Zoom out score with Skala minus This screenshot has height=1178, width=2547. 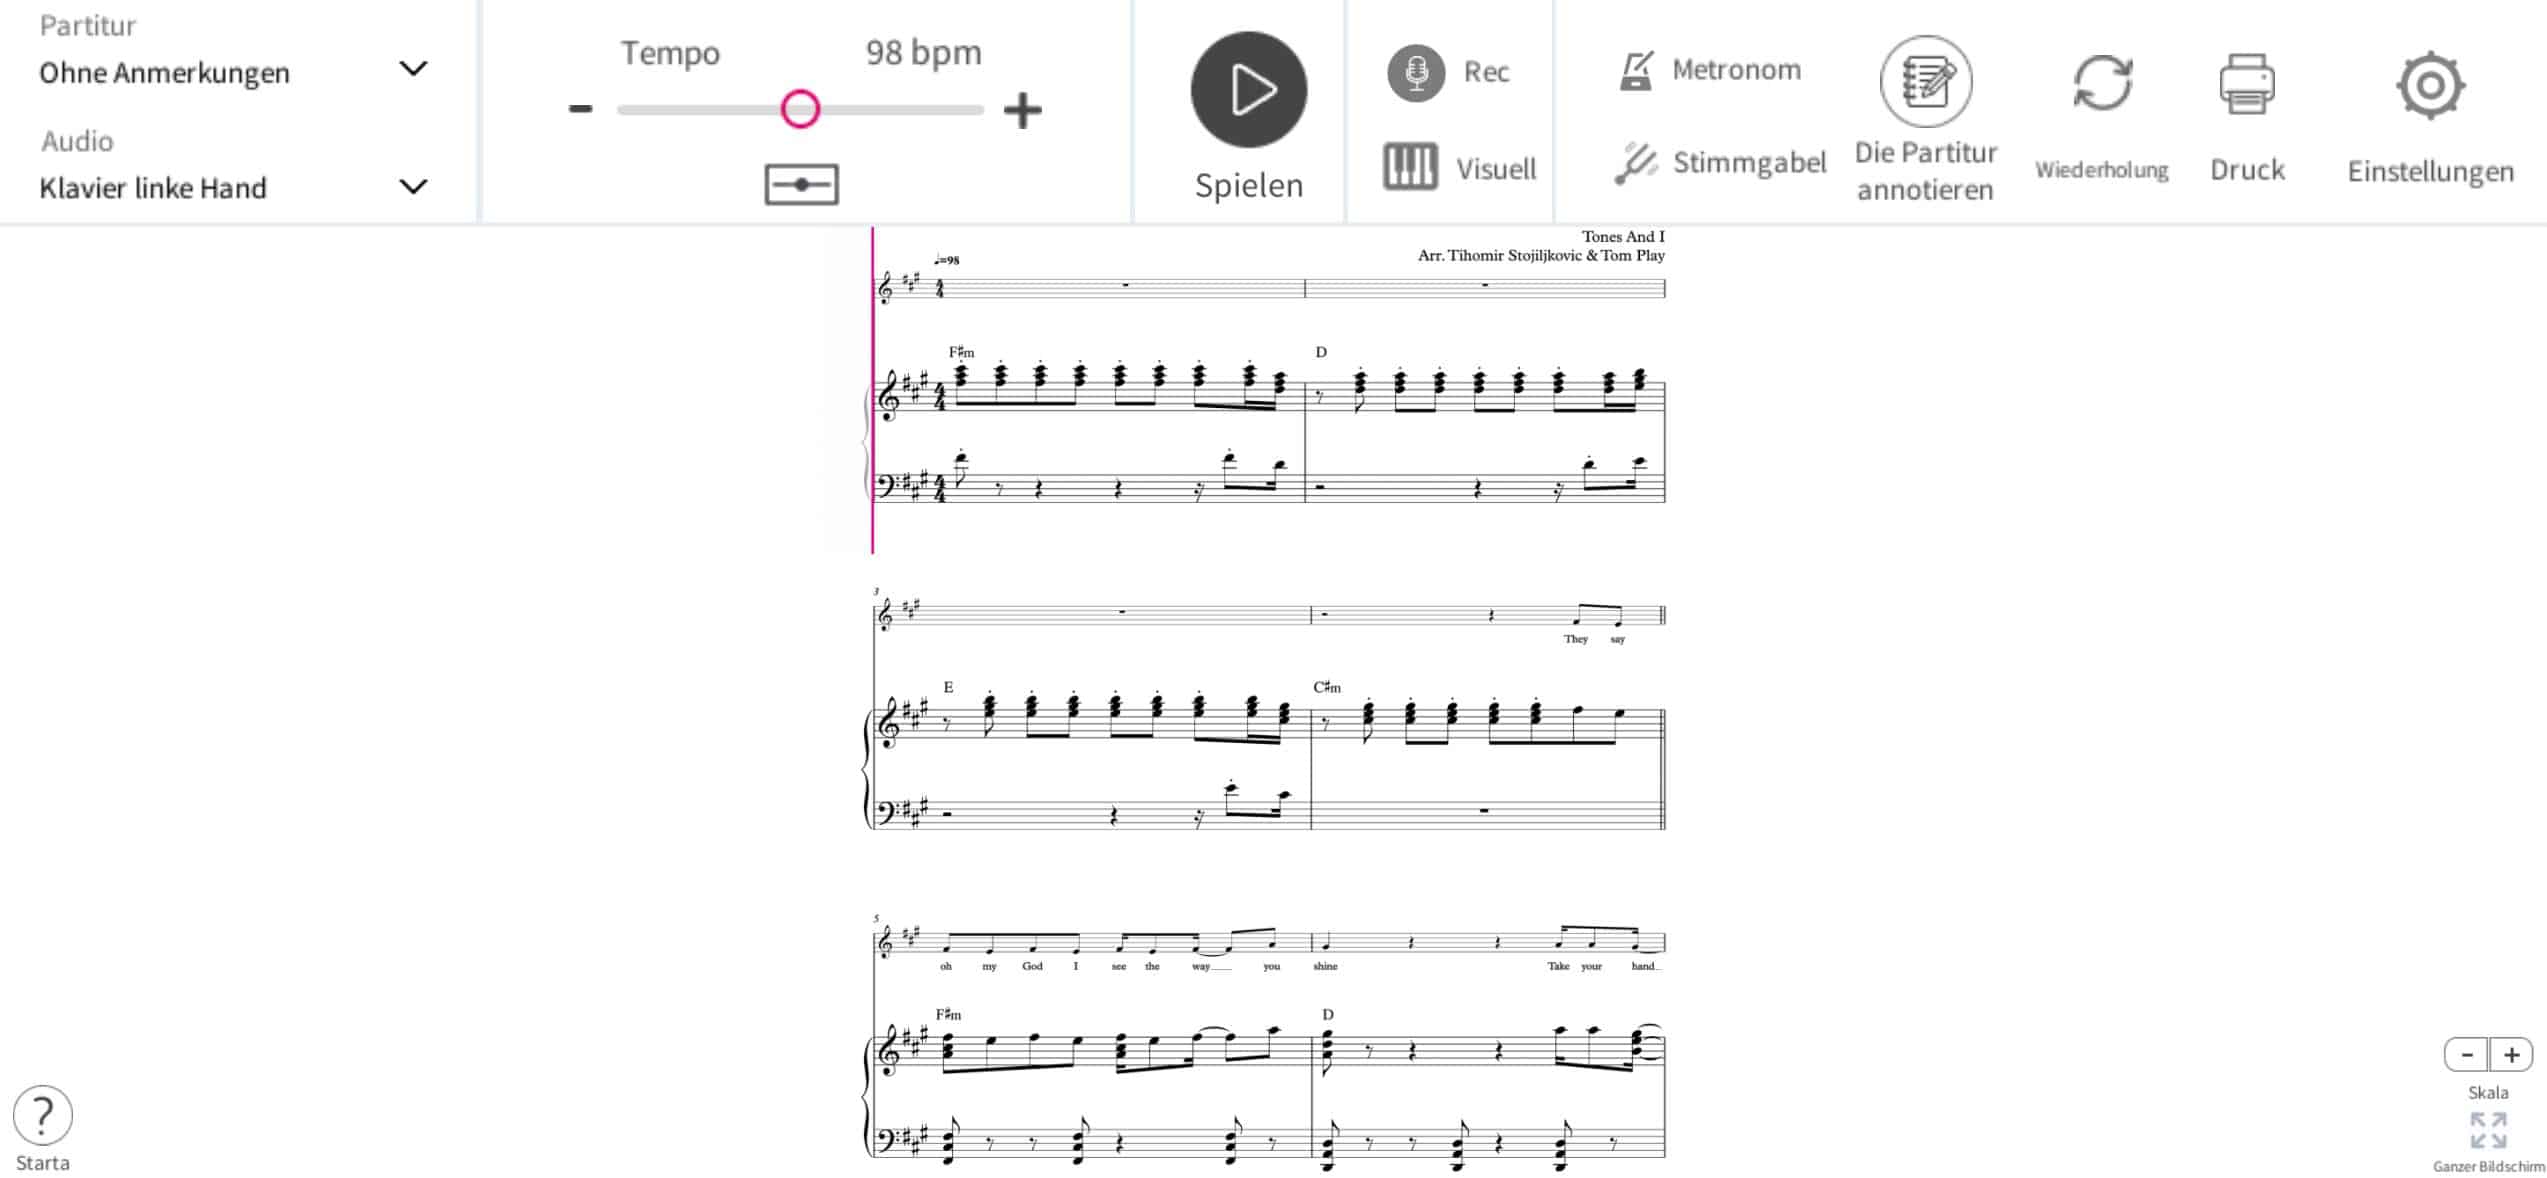2467,1055
